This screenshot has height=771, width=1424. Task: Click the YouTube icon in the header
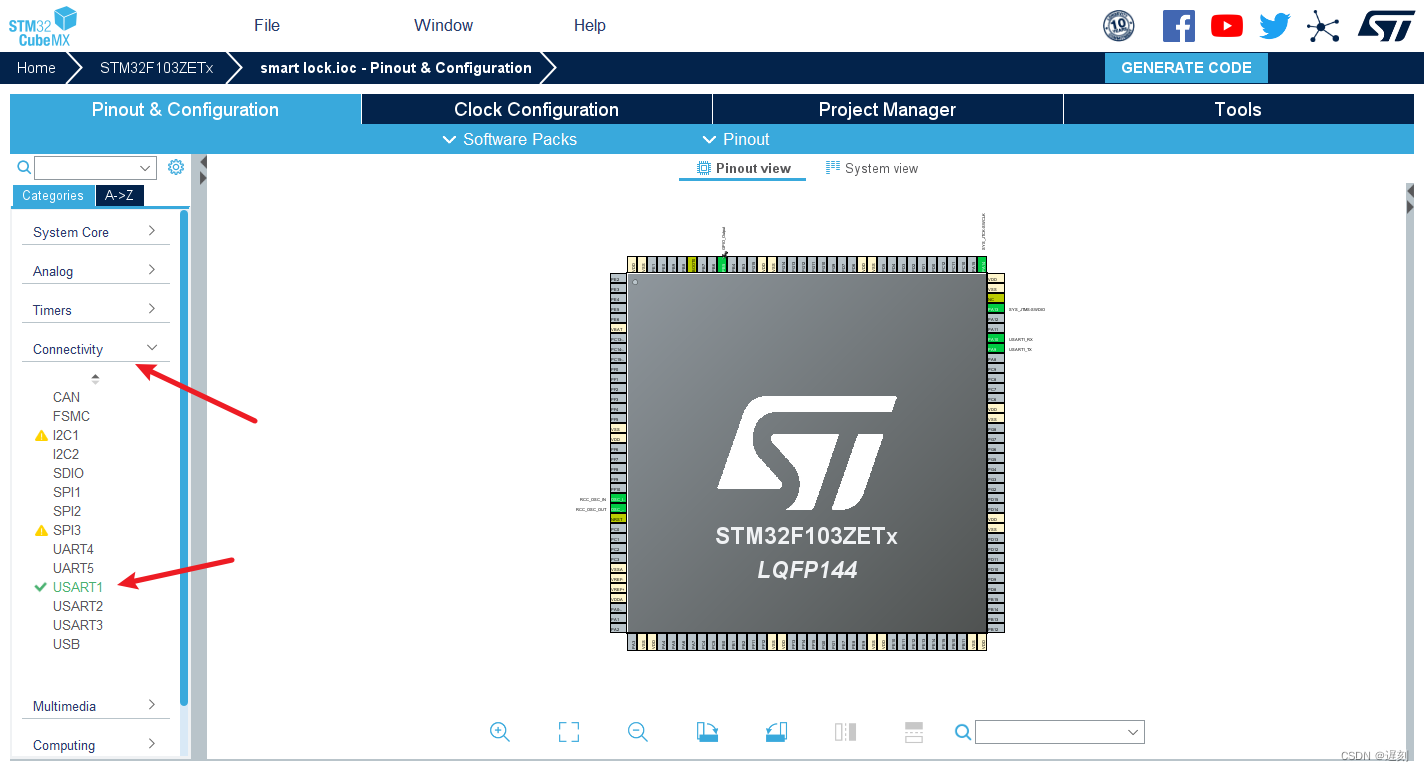[x=1227, y=25]
